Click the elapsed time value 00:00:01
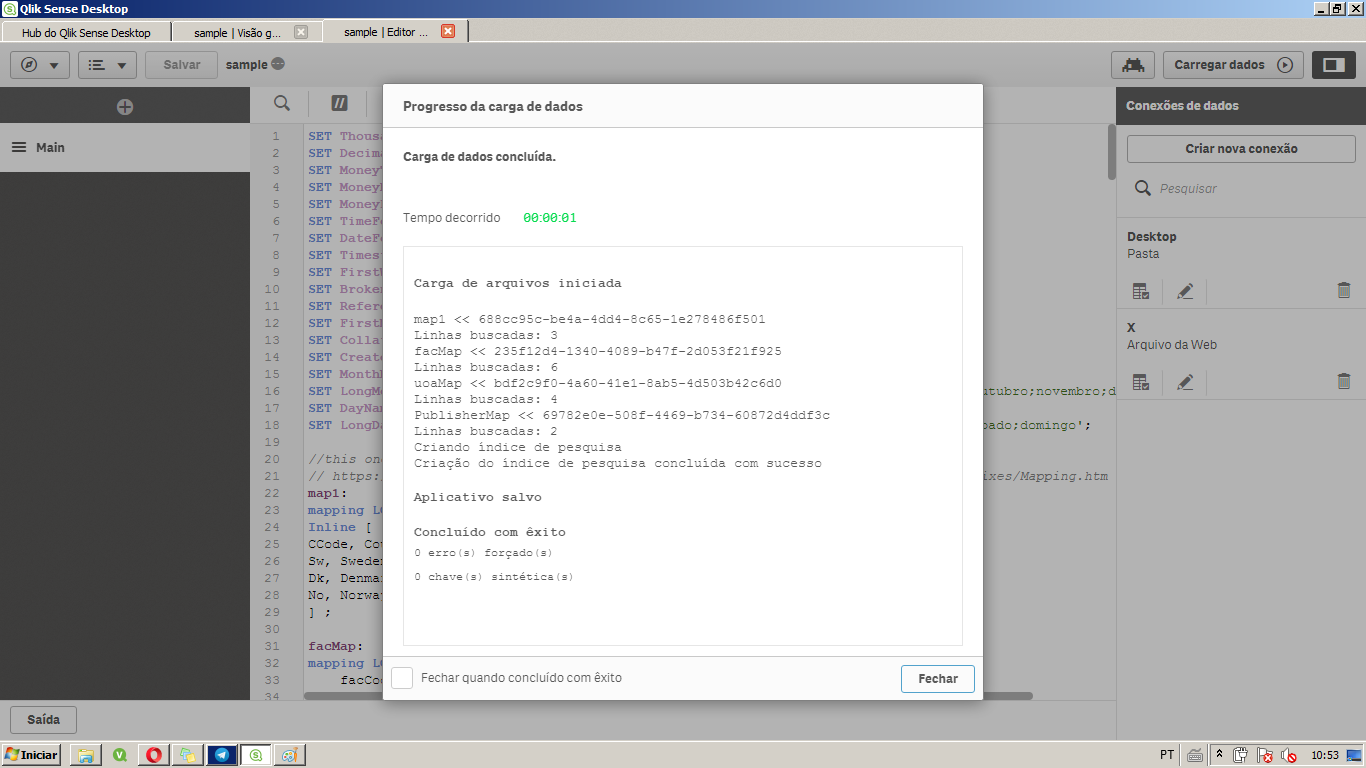The height and width of the screenshot is (768, 1366). coord(550,218)
